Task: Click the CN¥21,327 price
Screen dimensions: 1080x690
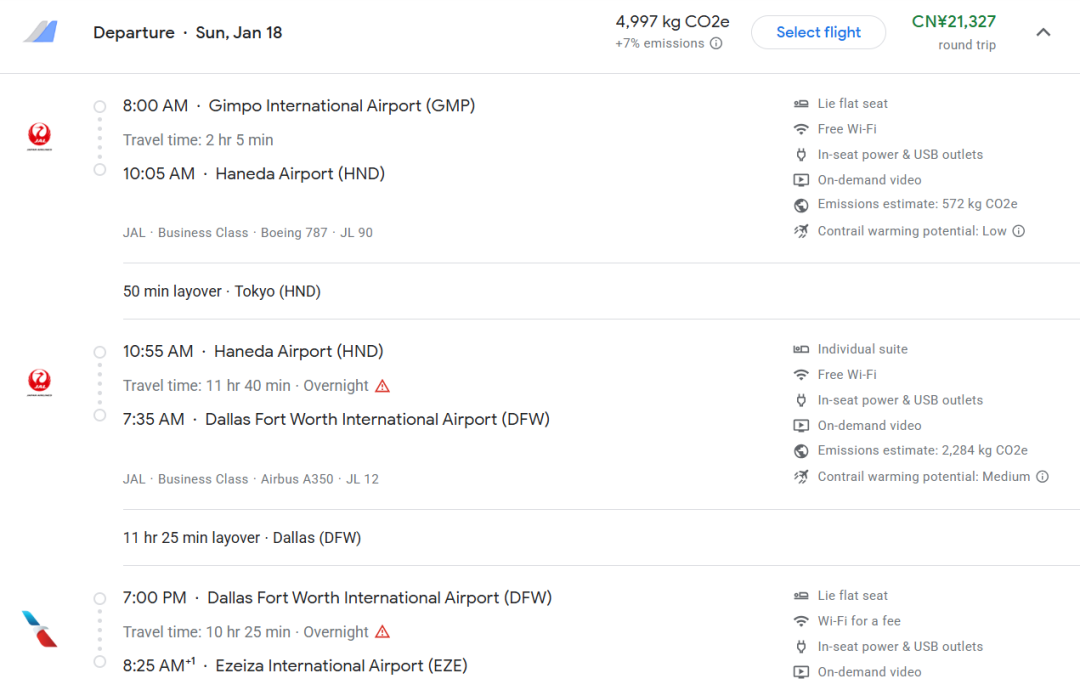Action: click(x=953, y=22)
